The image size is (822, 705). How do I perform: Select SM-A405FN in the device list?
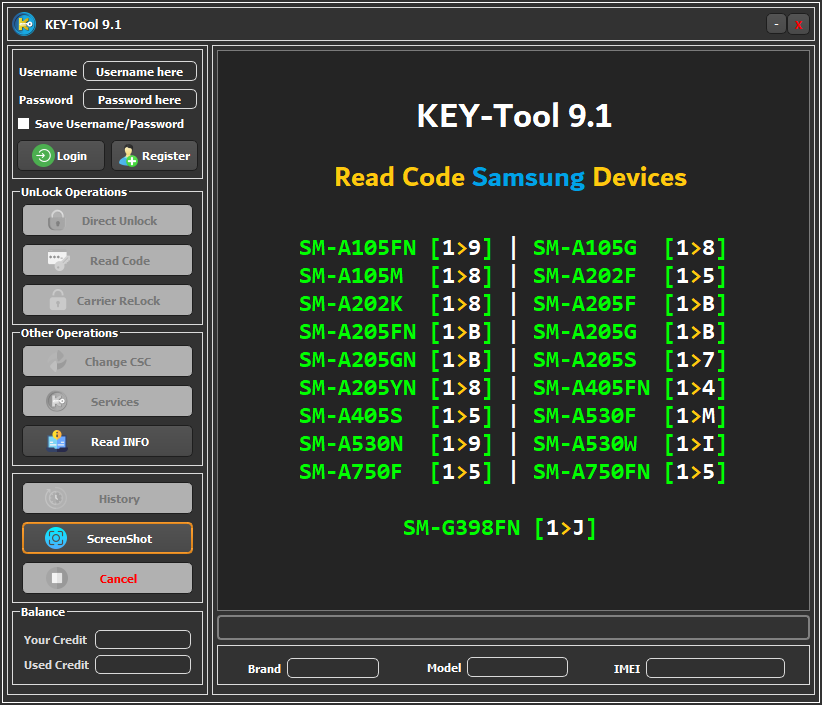pyautogui.click(x=591, y=388)
